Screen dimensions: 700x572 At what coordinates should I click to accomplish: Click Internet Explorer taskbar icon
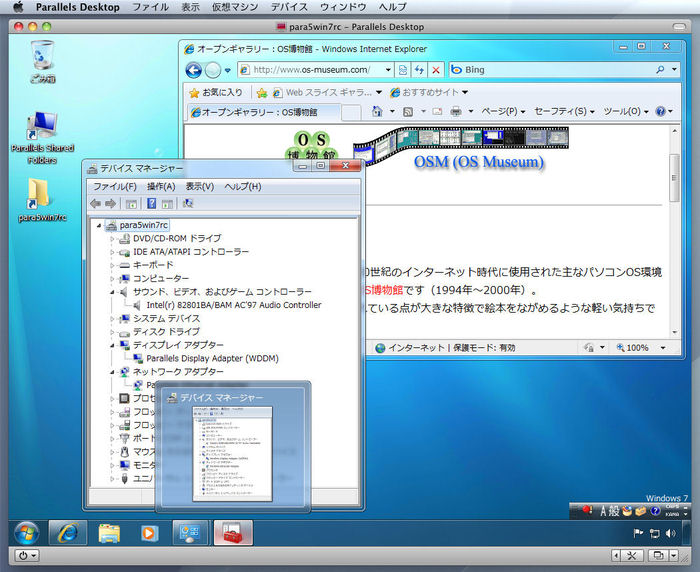[x=67, y=533]
